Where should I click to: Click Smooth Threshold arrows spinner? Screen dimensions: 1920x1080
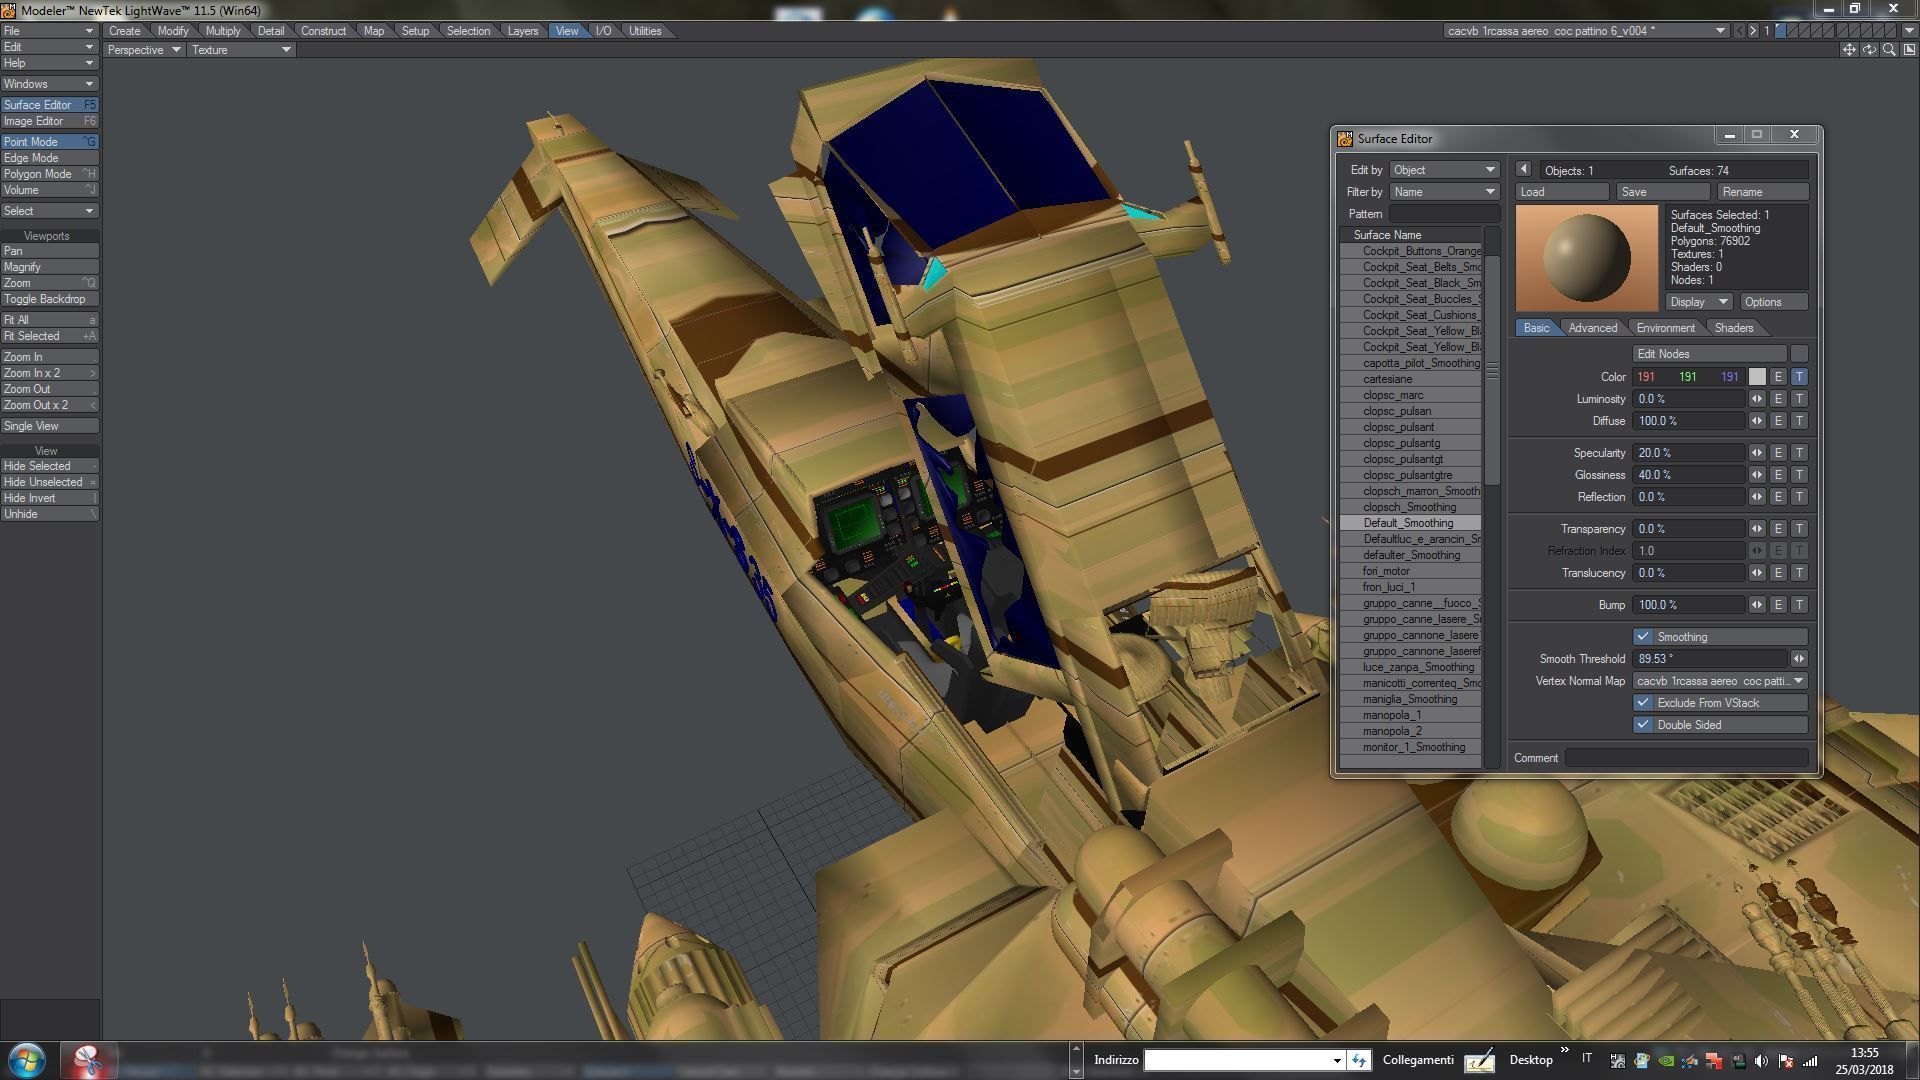tap(1799, 659)
